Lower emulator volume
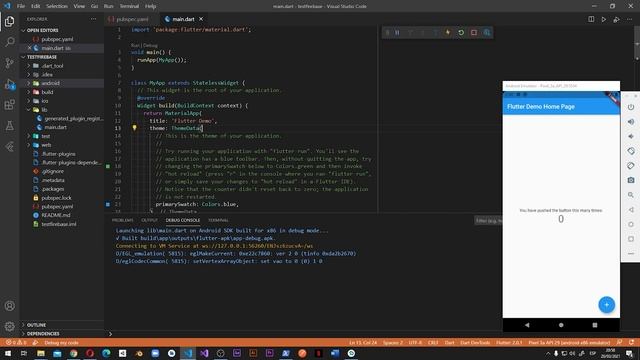 631,136
